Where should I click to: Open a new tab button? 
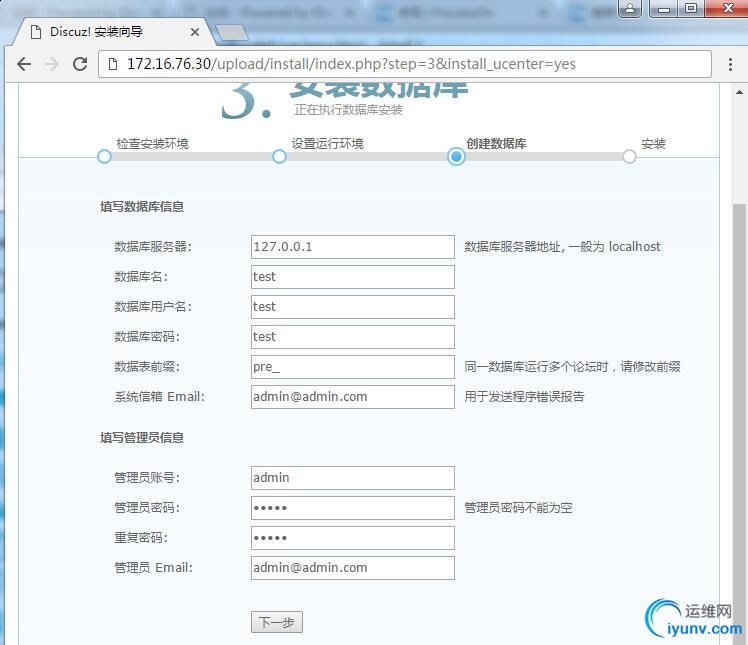coord(231,32)
